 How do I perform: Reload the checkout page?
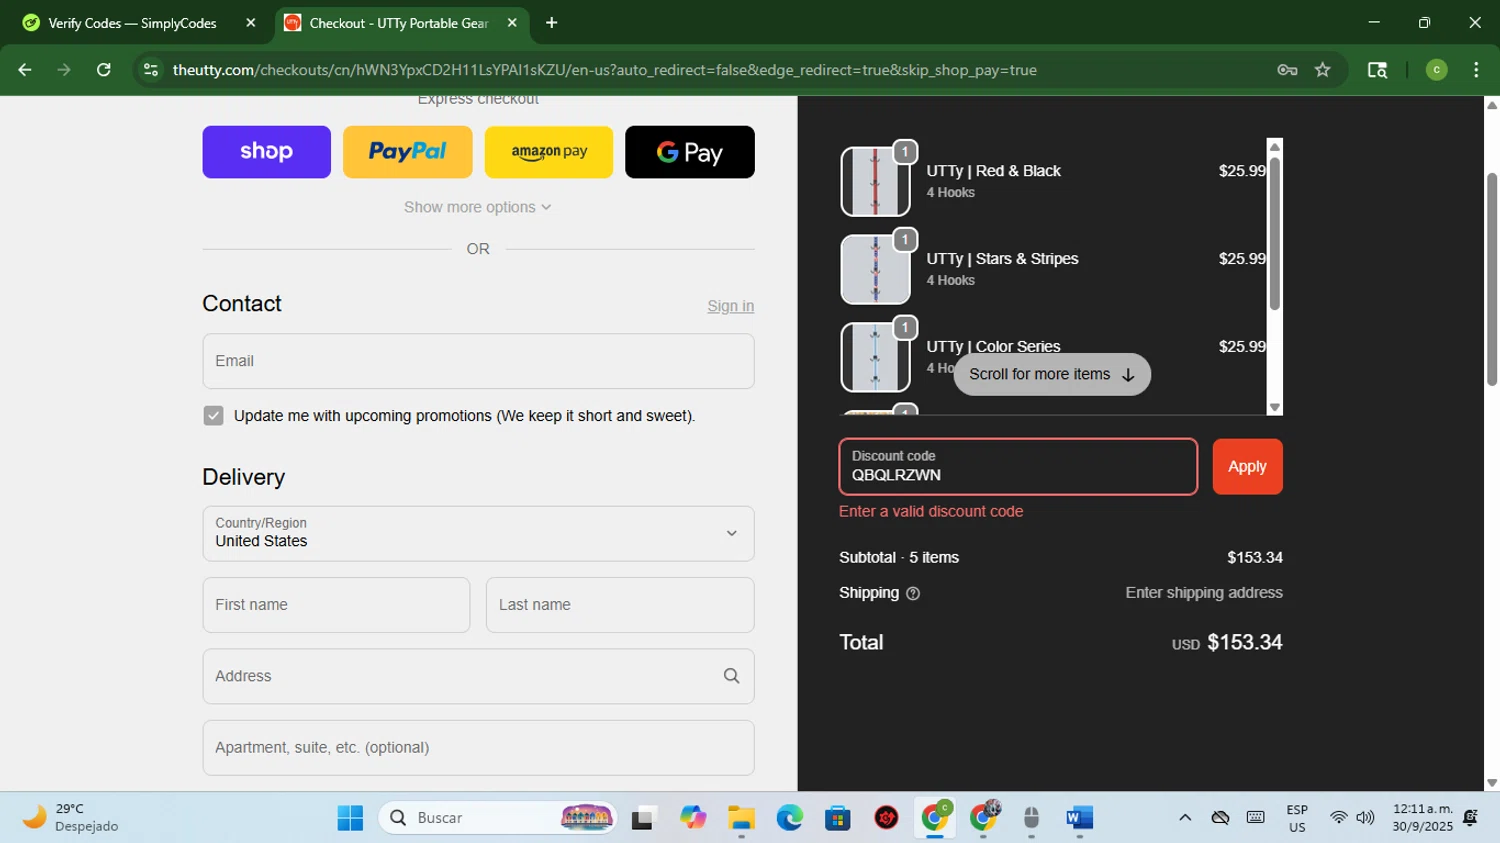coord(104,70)
